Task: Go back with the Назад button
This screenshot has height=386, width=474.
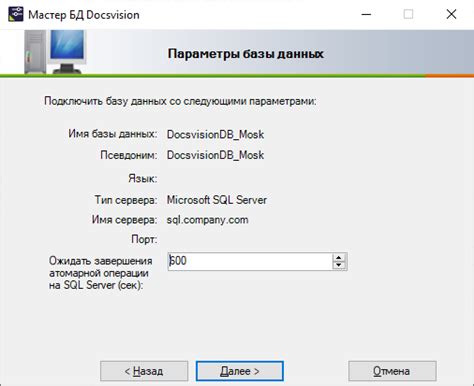Action: [x=144, y=371]
